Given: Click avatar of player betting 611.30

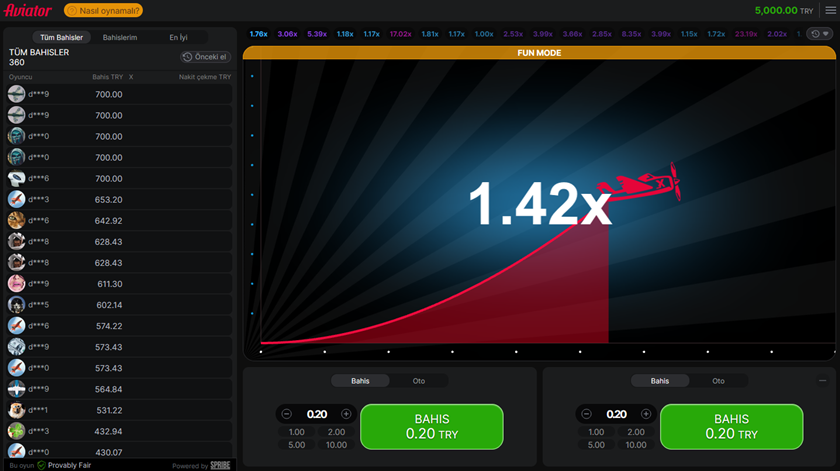Looking at the screenshot, I should (16, 283).
